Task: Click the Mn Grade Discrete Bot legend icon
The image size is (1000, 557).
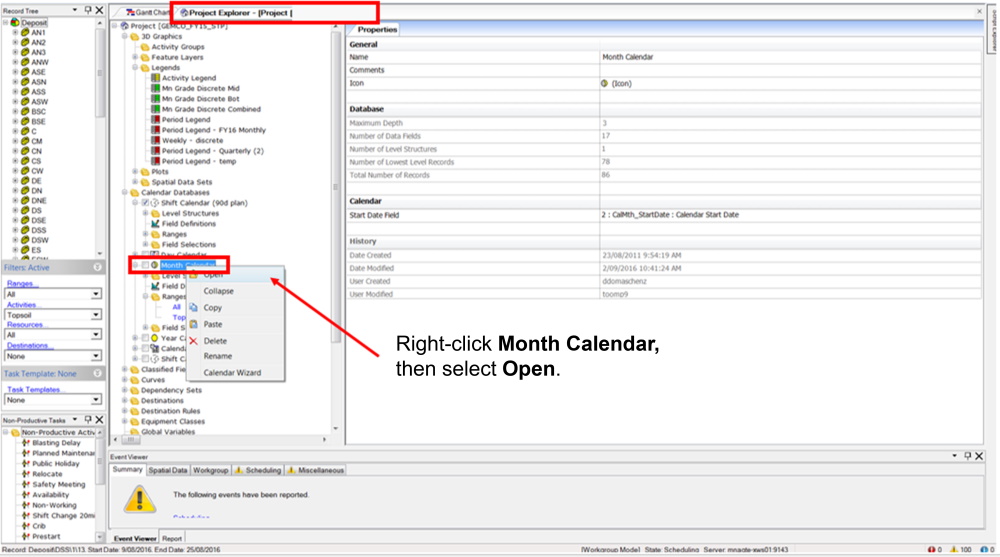Action: pyautogui.click(x=155, y=99)
